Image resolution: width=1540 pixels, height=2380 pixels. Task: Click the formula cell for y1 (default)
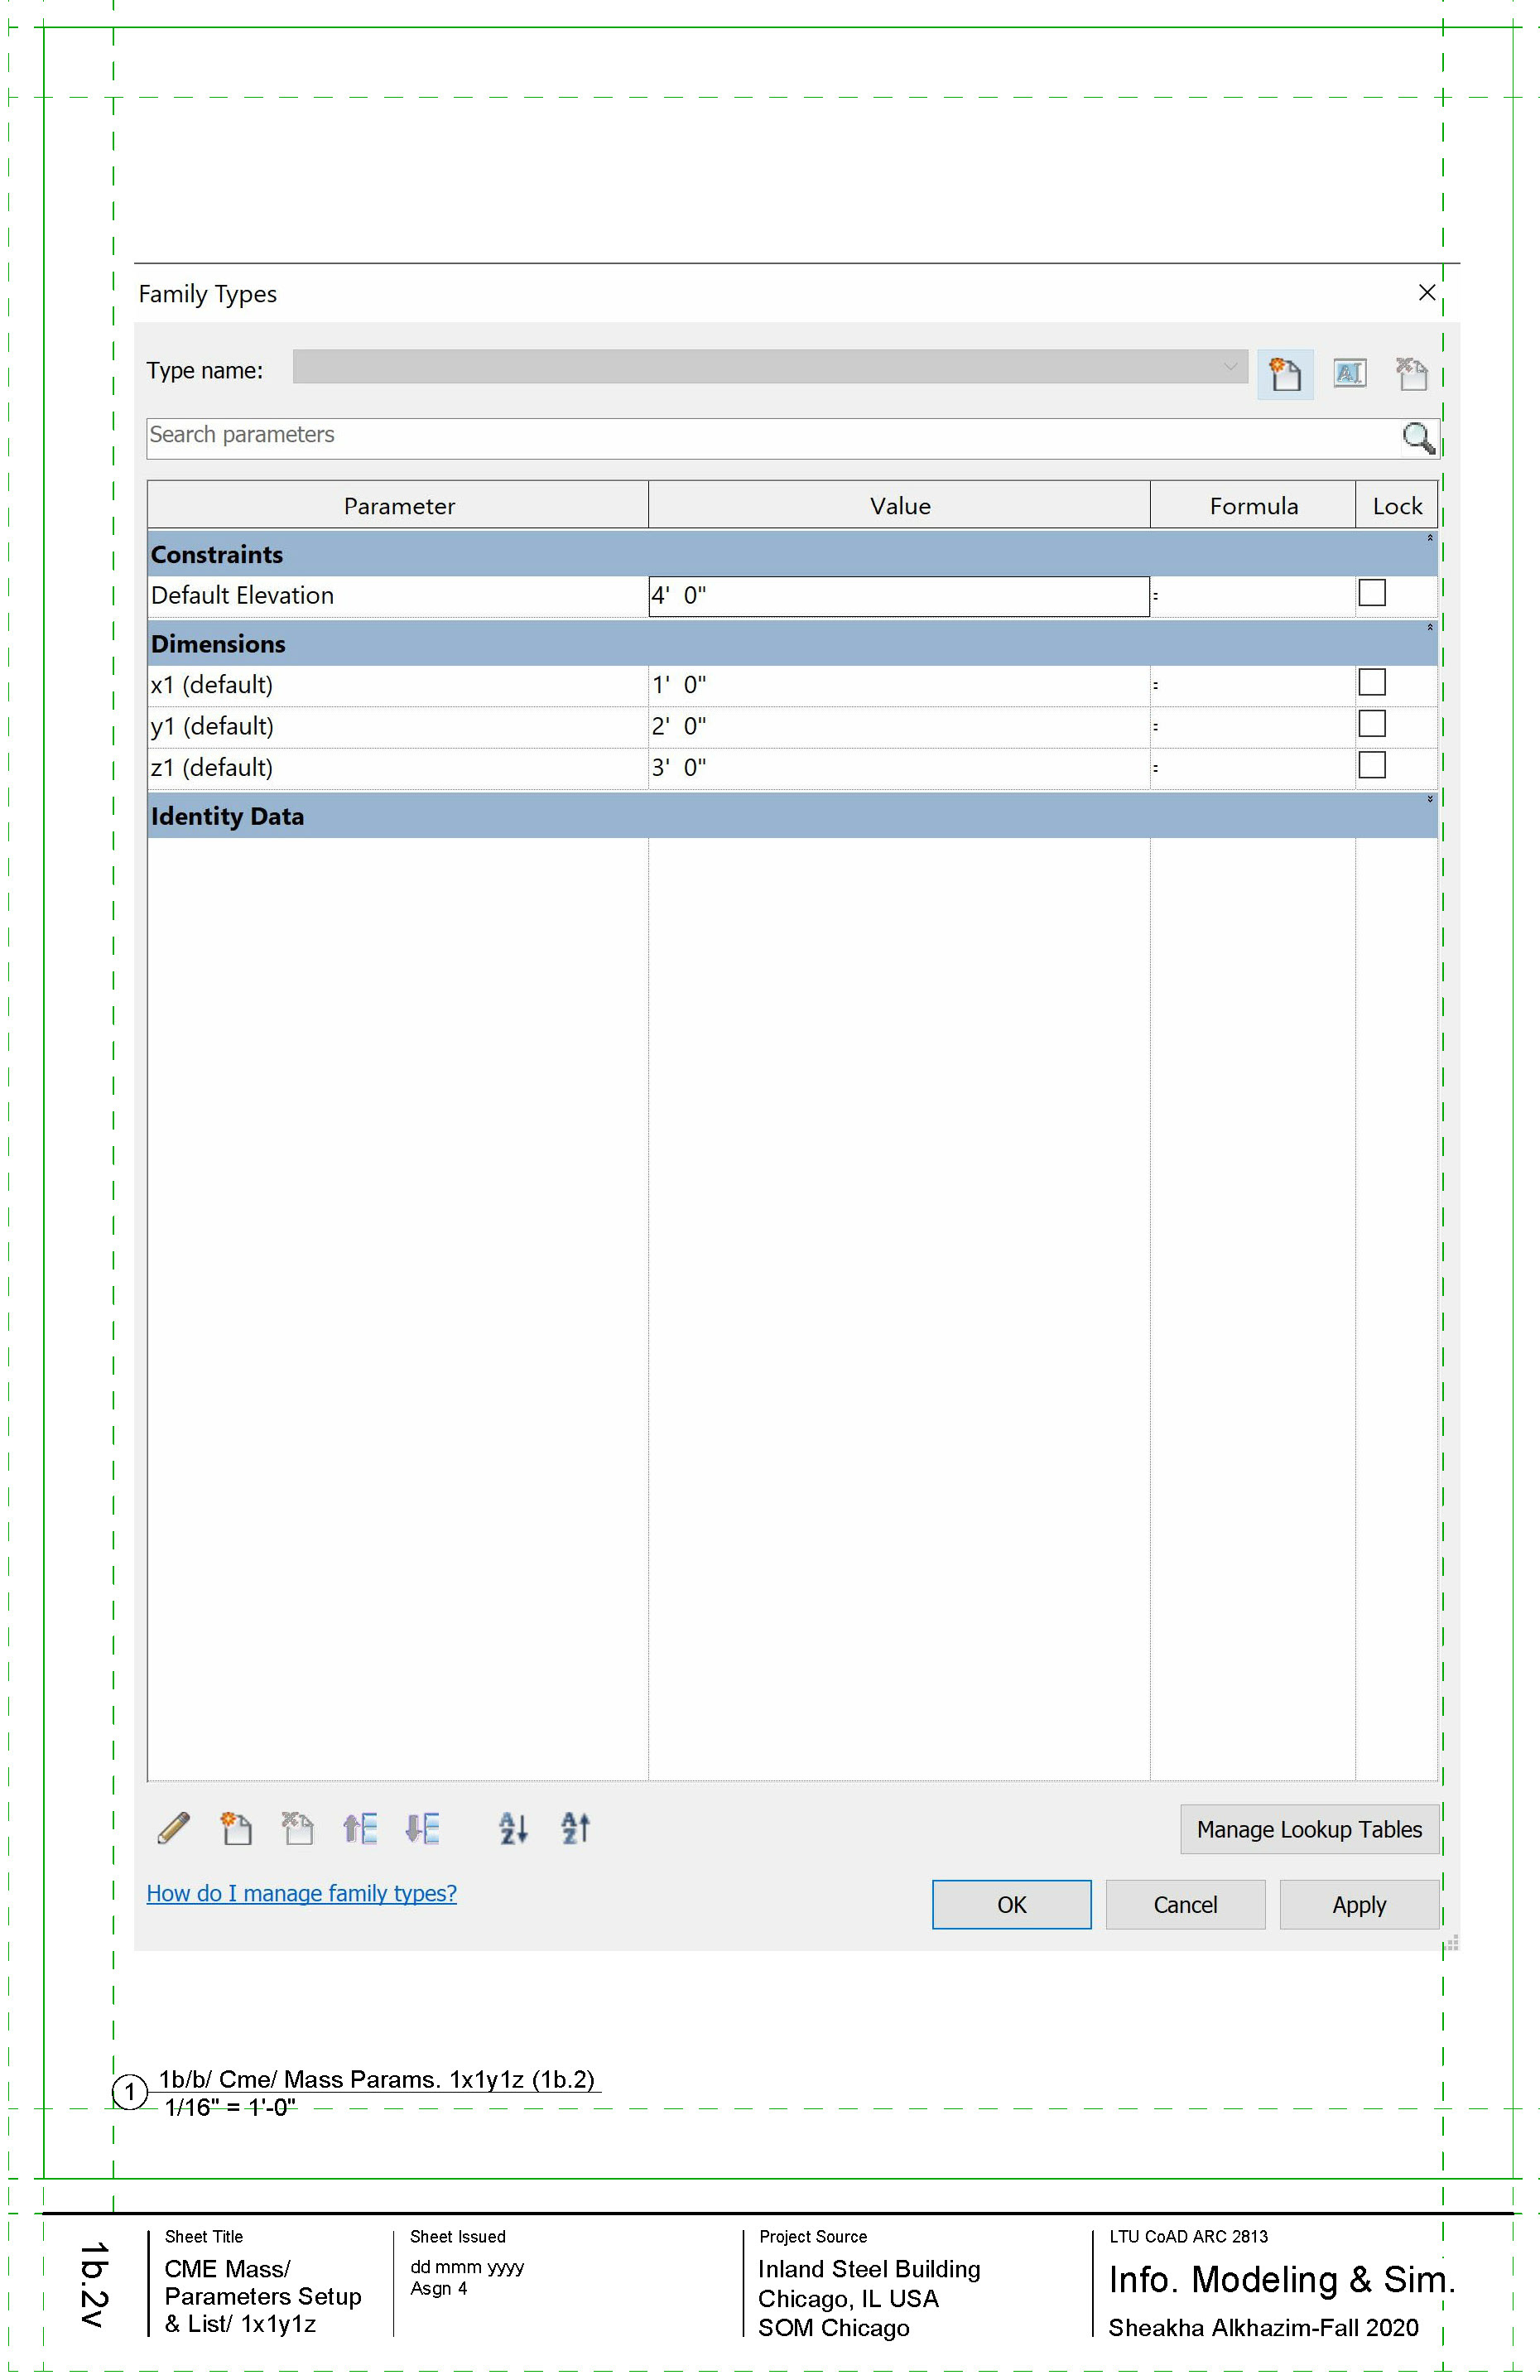pyautogui.click(x=1253, y=726)
